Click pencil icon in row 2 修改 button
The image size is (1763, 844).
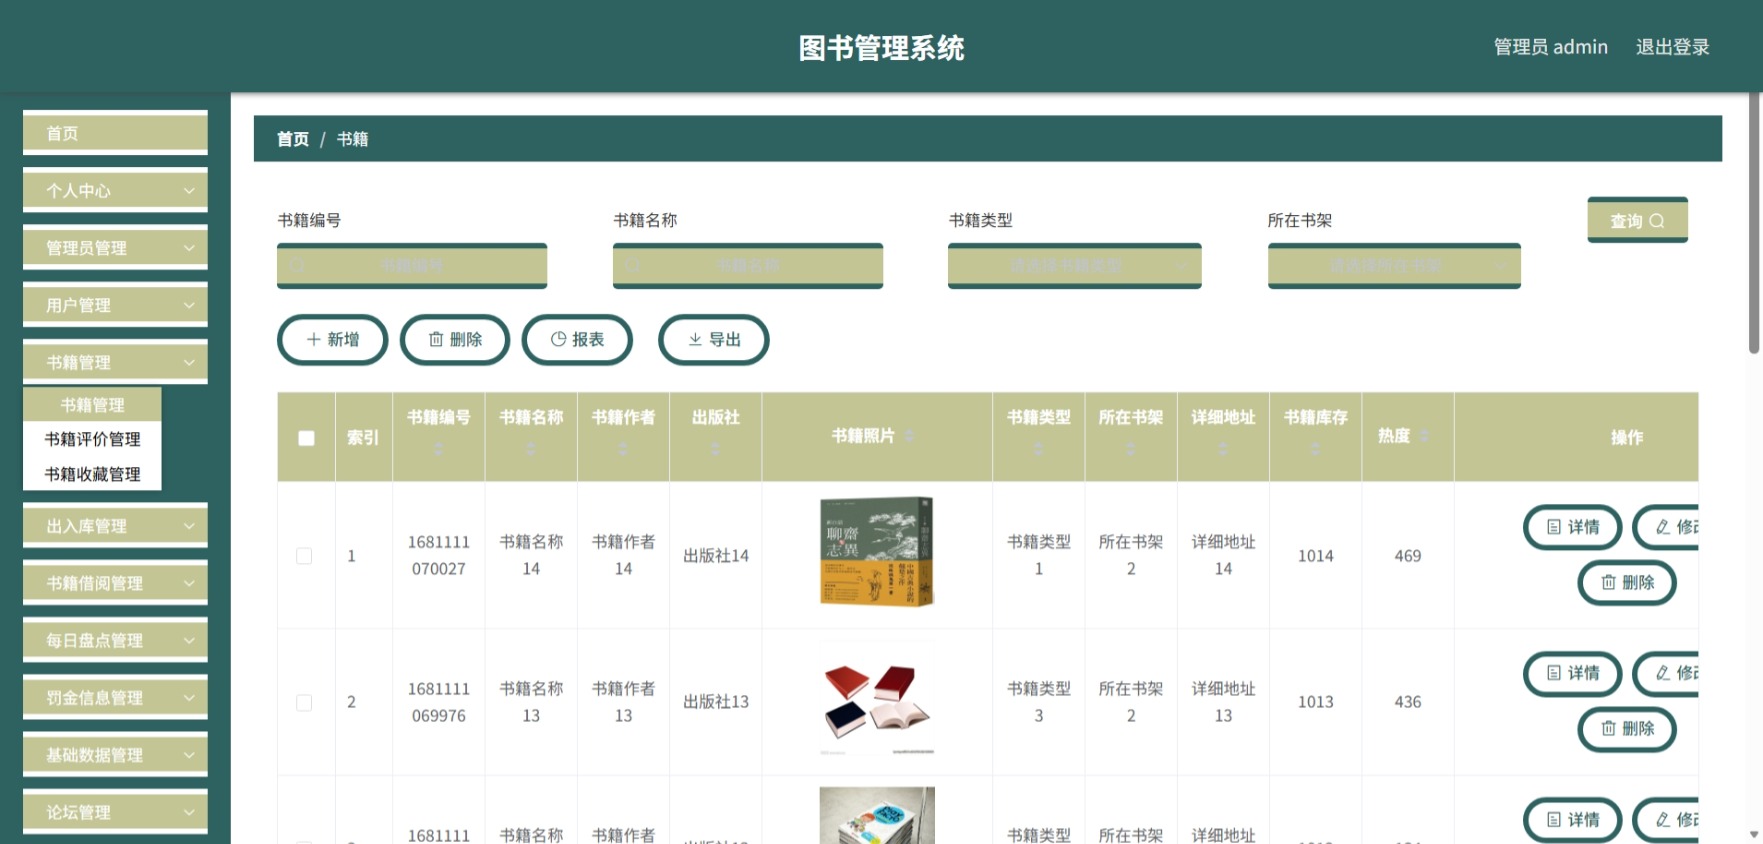click(x=1663, y=673)
